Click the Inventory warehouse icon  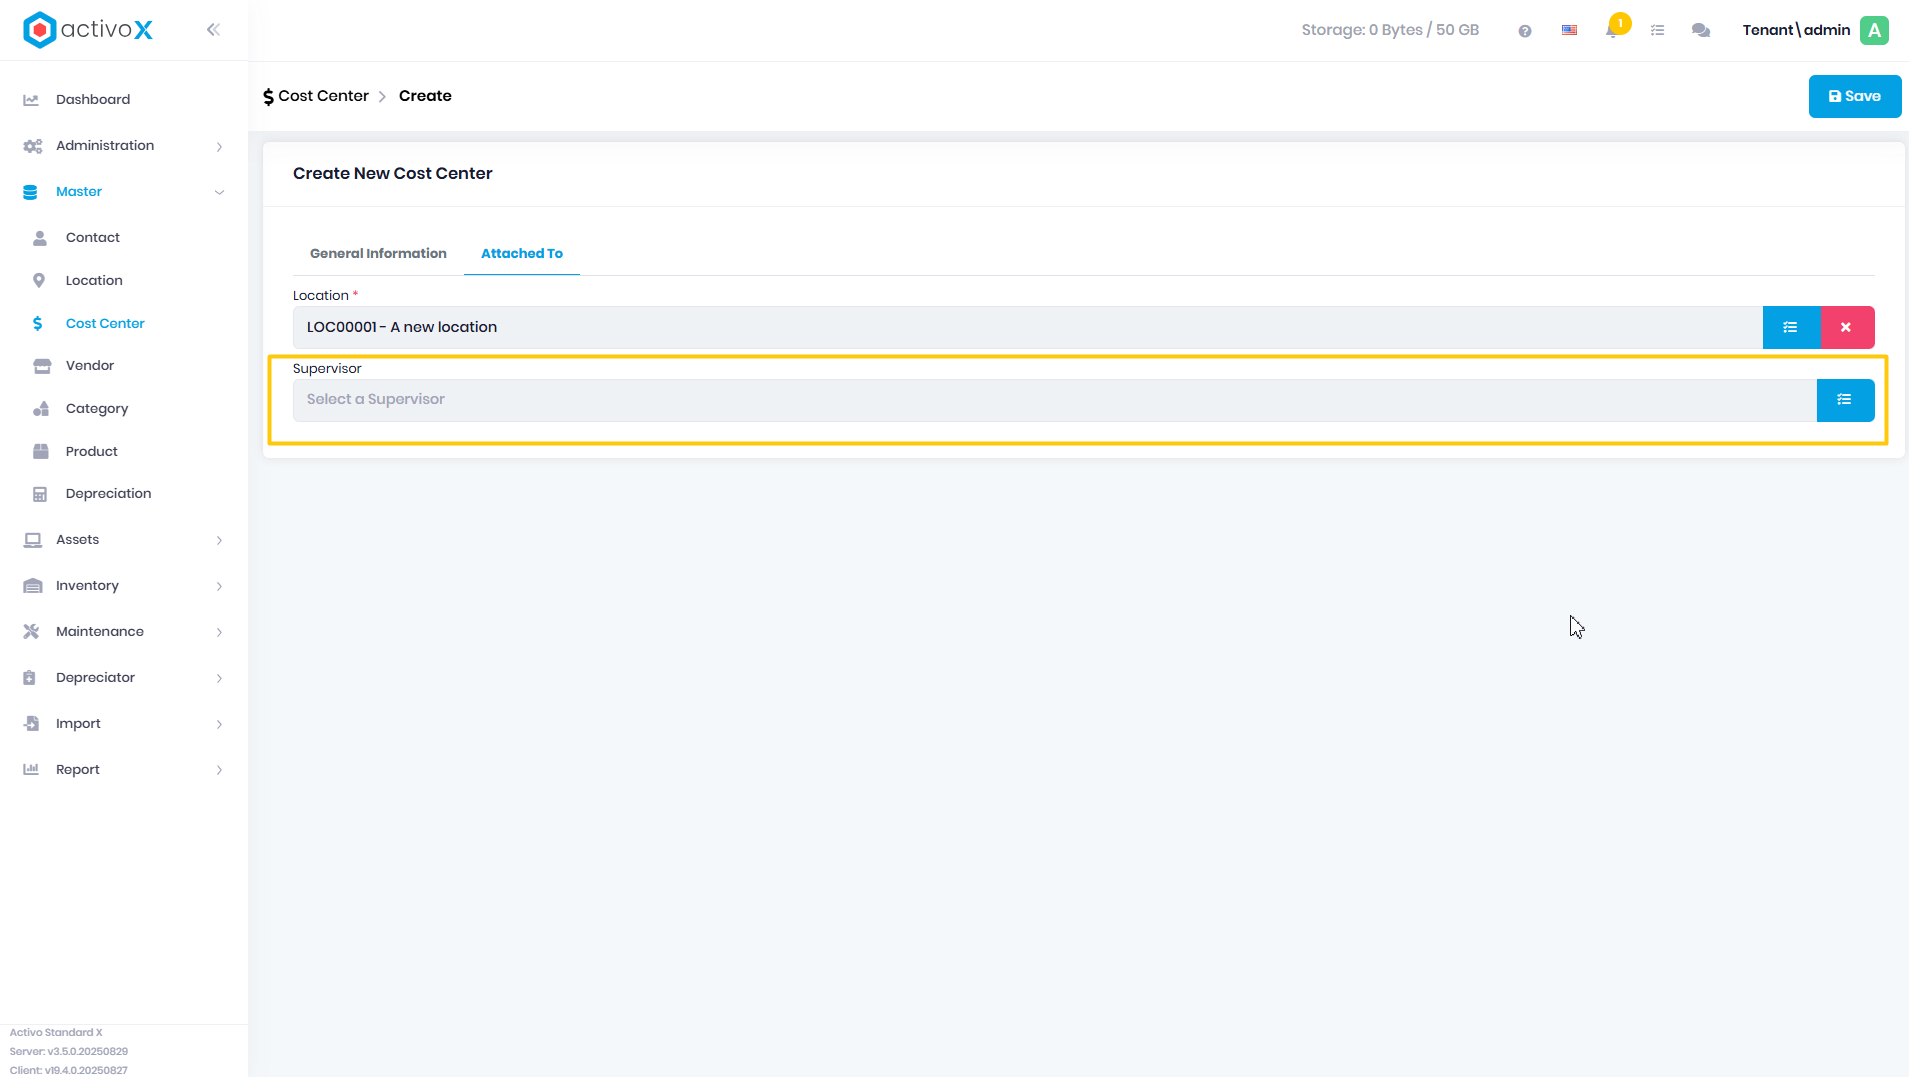[32, 586]
